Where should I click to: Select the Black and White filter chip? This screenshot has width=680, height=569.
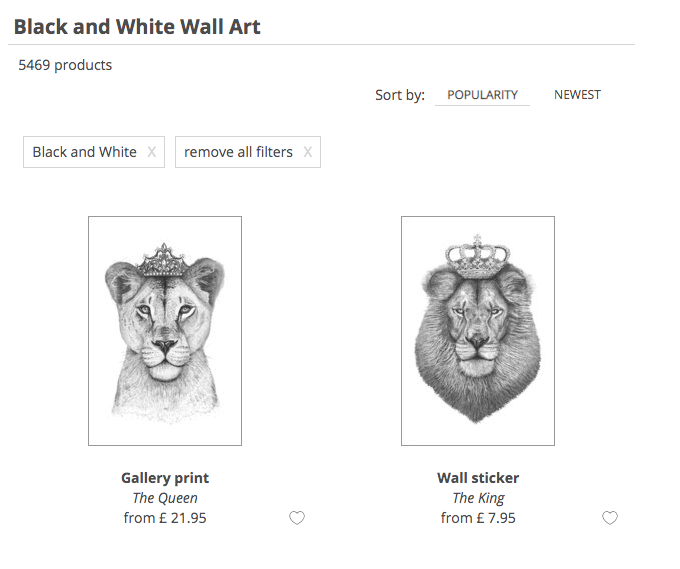point(94,152)
